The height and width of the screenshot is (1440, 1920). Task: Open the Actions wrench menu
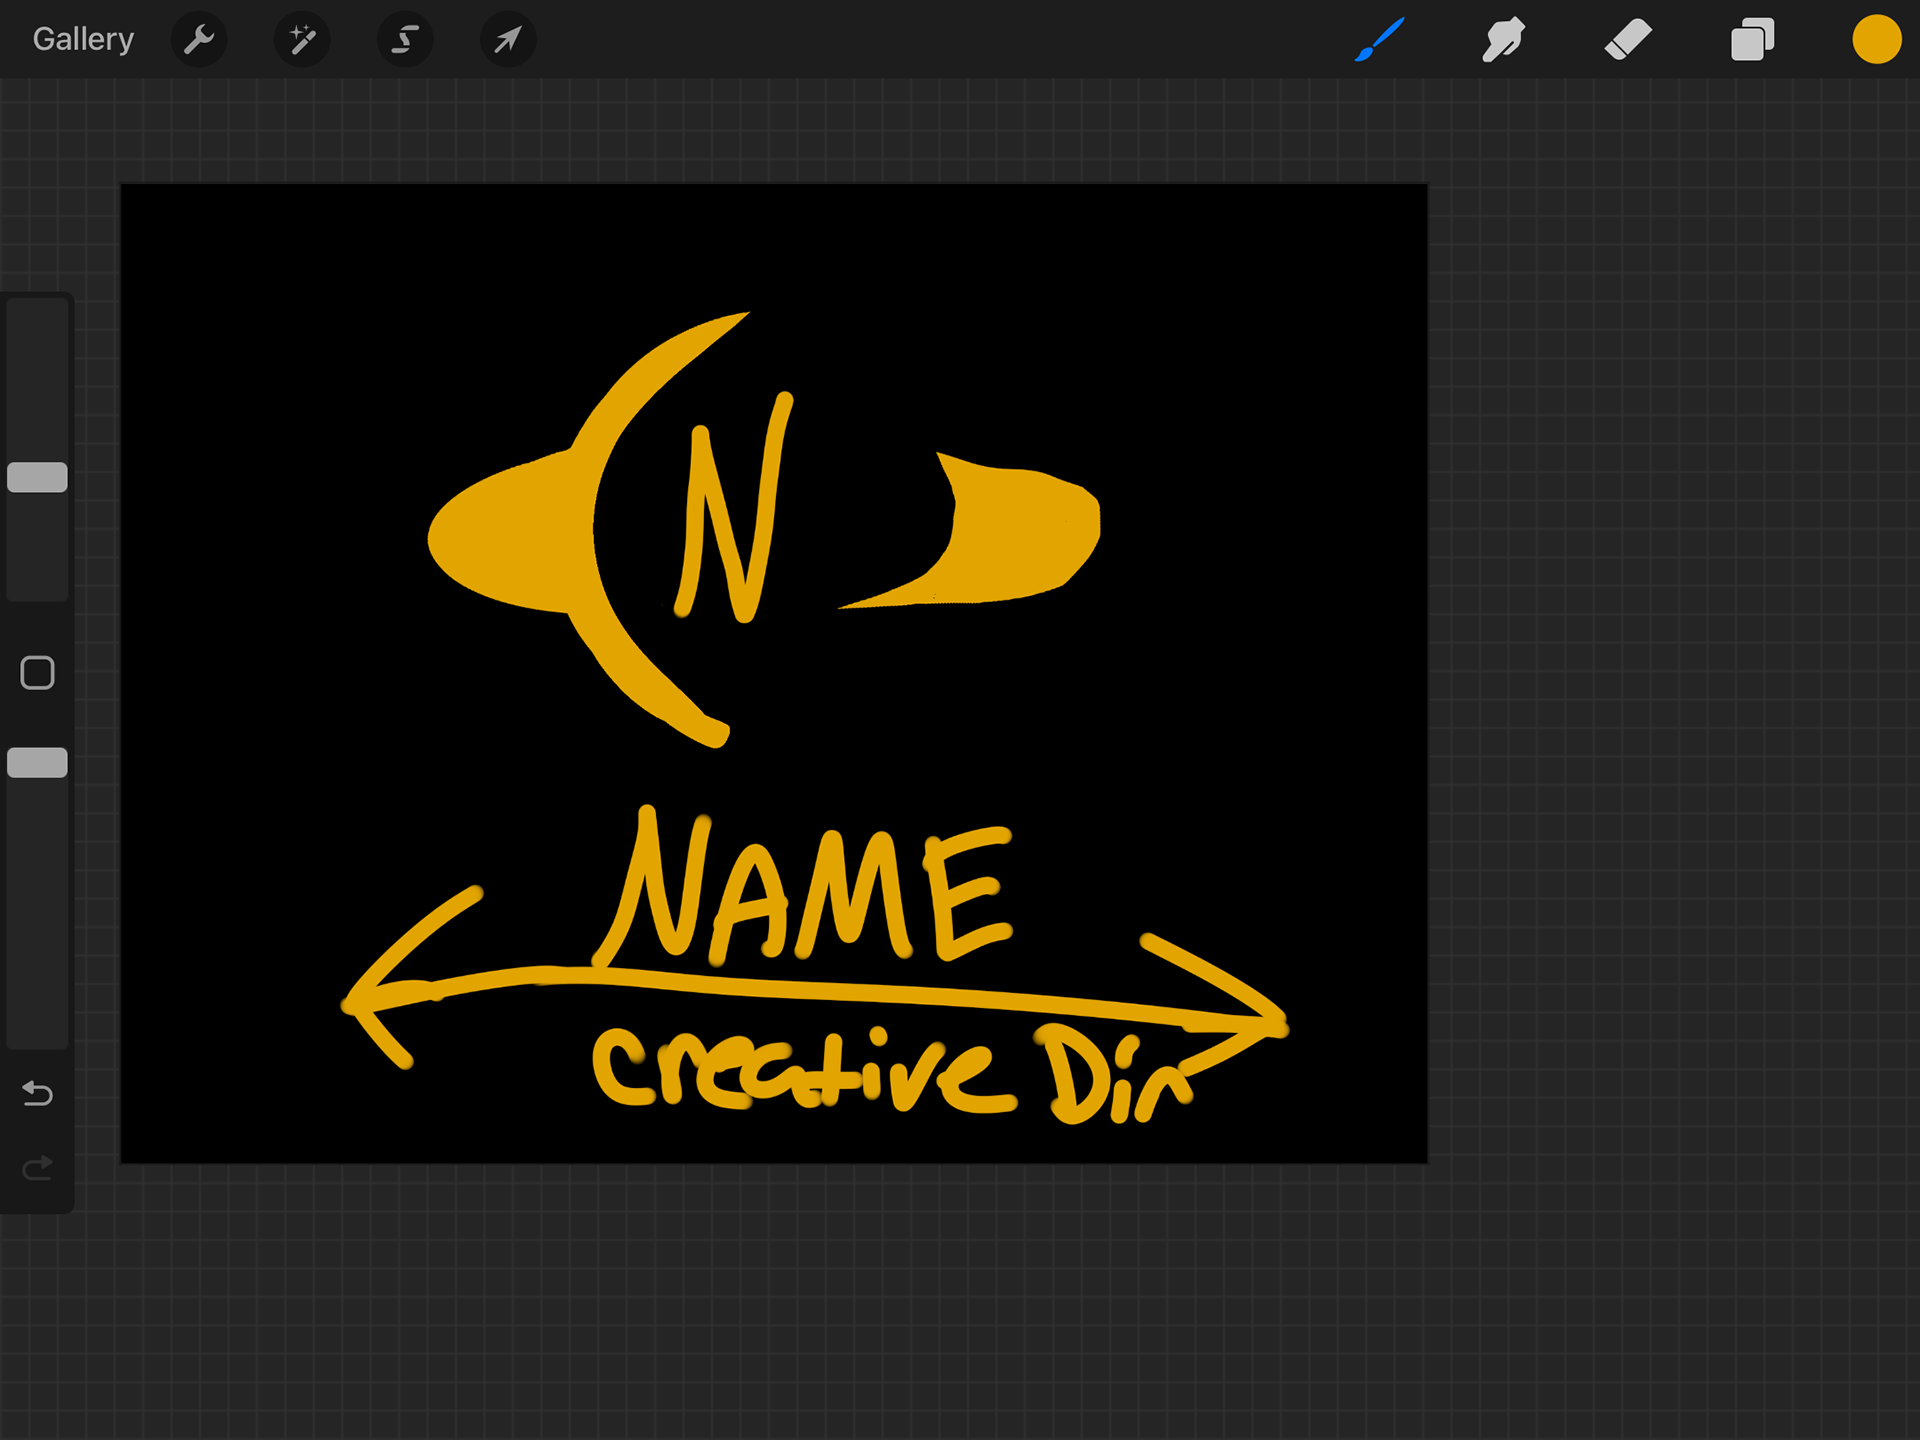click(199, 40)
